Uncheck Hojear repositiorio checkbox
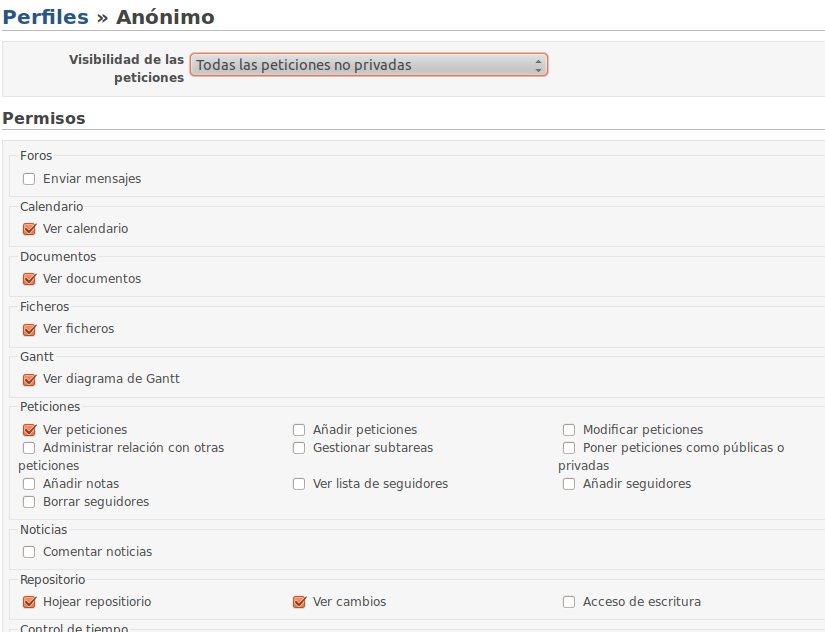Image resolution: width=825 pixels, height=632 pixels. (x=29, y=601)
